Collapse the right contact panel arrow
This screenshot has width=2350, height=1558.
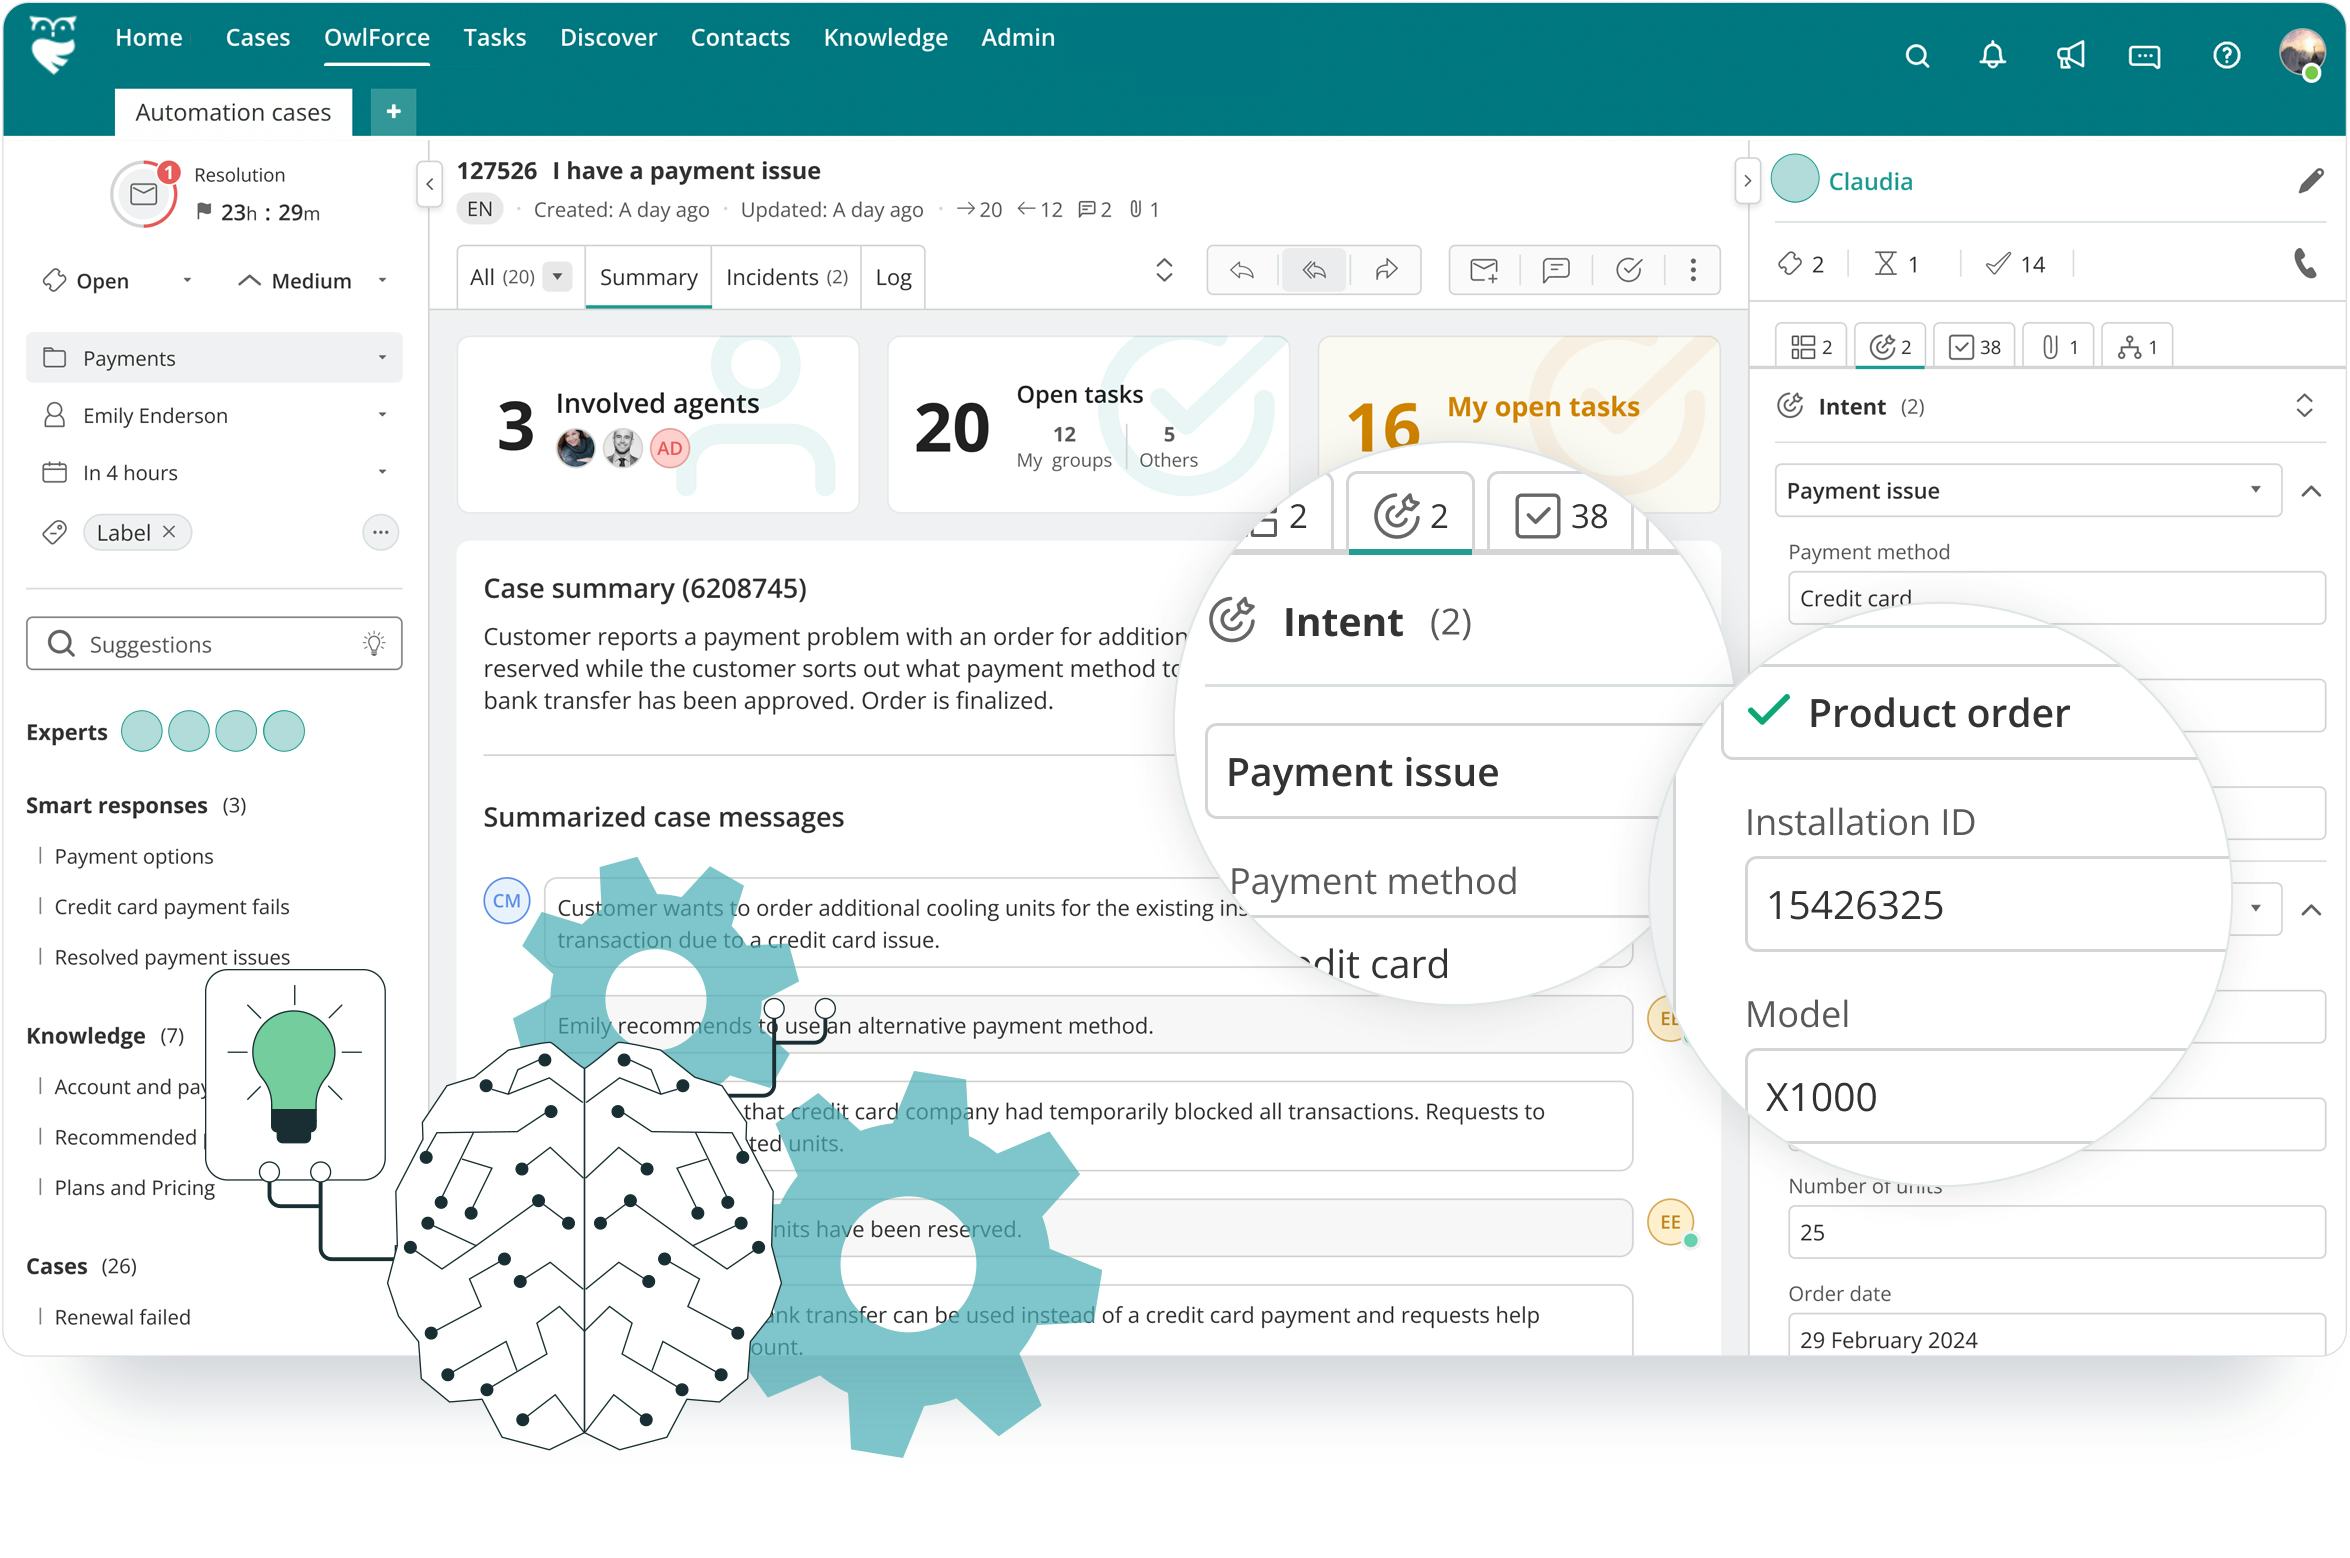1747,182
